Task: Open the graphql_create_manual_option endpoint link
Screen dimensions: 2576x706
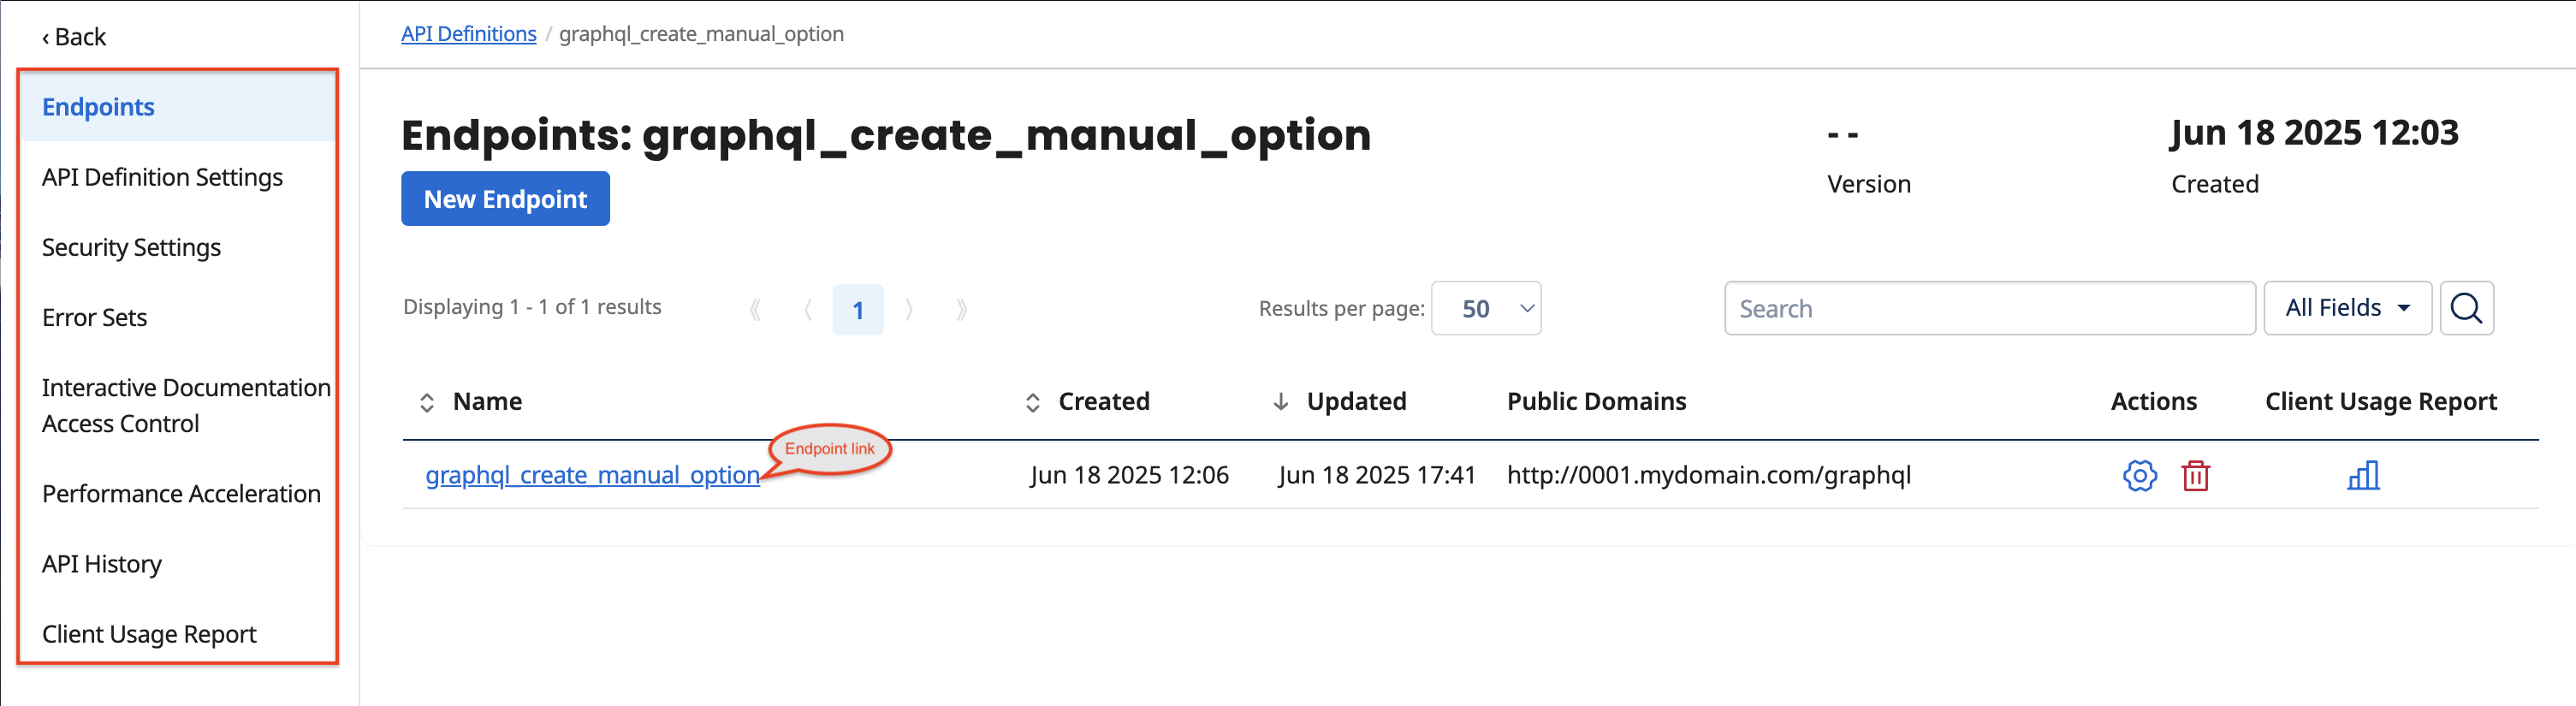Action: click(x=592, y=475)
